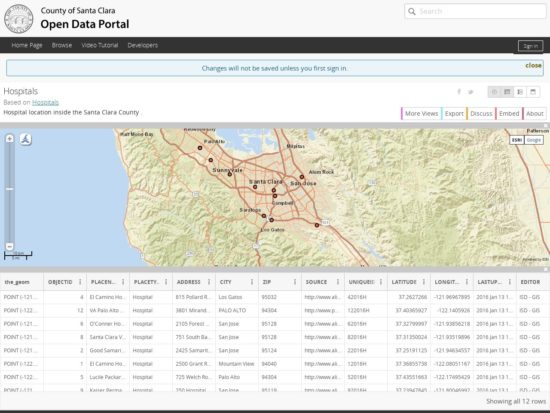Open the ADDRESS column options menu

point(209,282)
